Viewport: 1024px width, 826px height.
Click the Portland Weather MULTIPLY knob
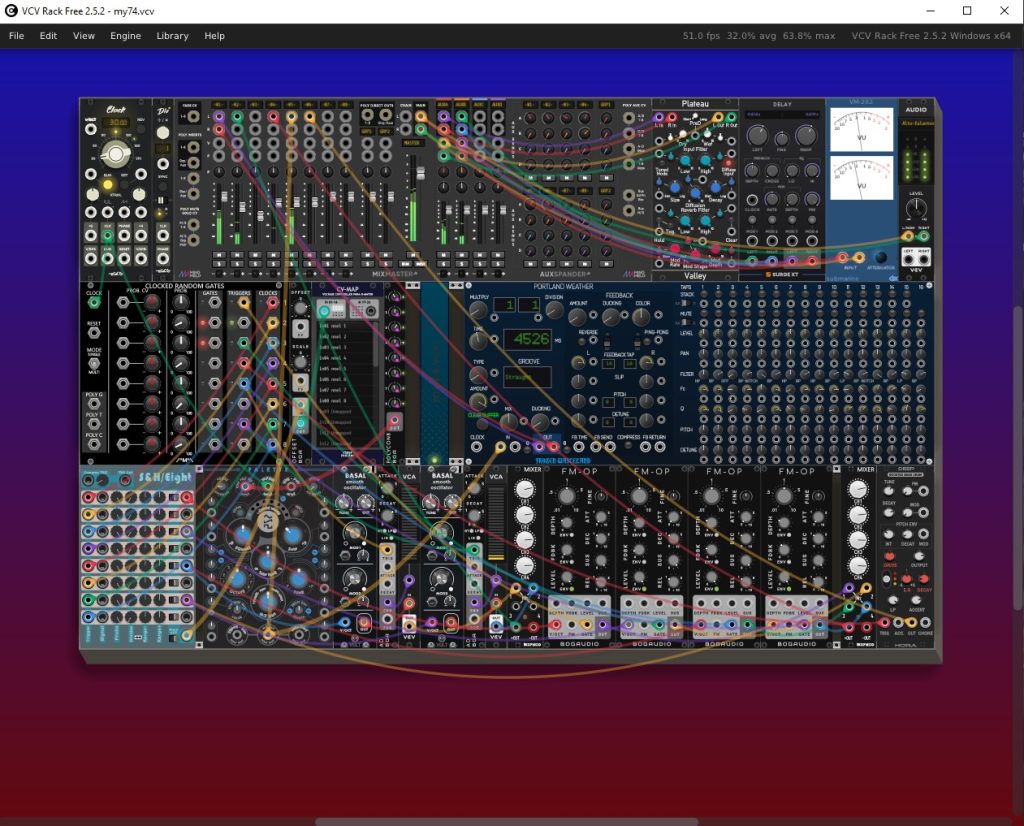pyautogui.click(x=479, y=310)
